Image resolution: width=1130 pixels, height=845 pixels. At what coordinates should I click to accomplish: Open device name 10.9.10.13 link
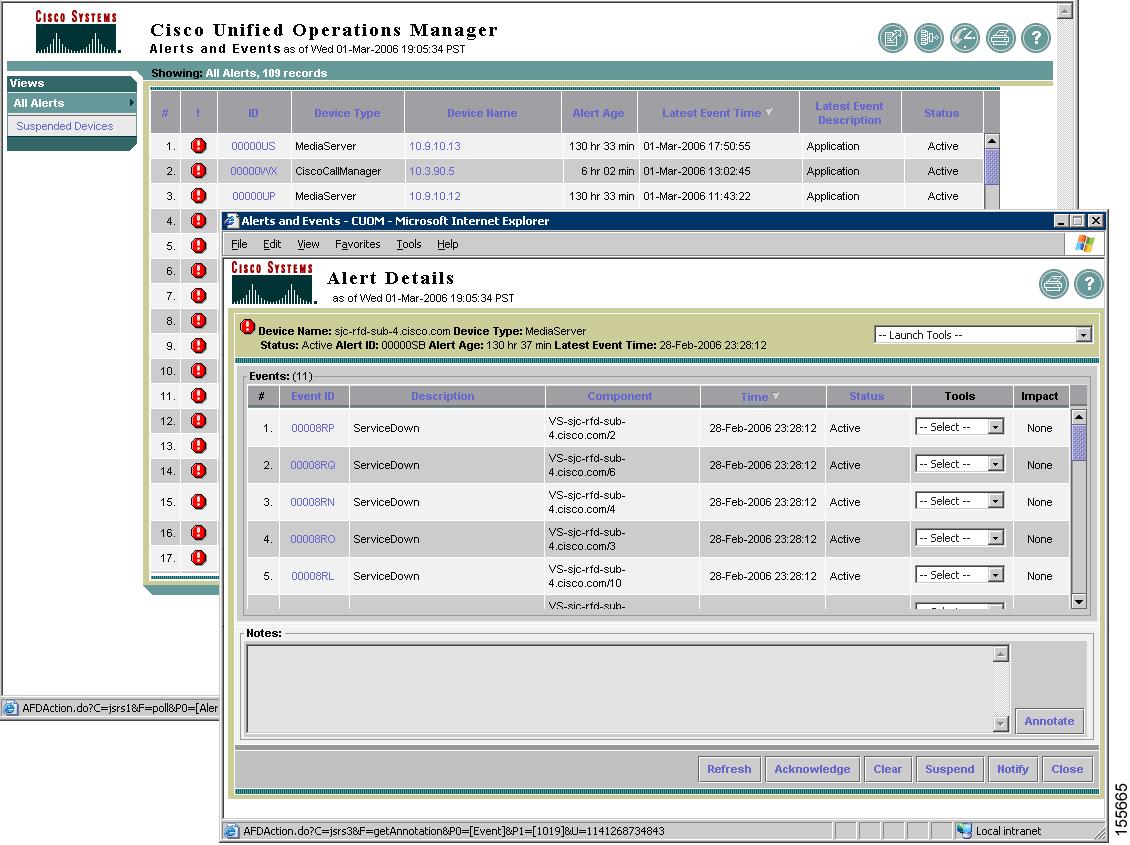pos(435,146)
